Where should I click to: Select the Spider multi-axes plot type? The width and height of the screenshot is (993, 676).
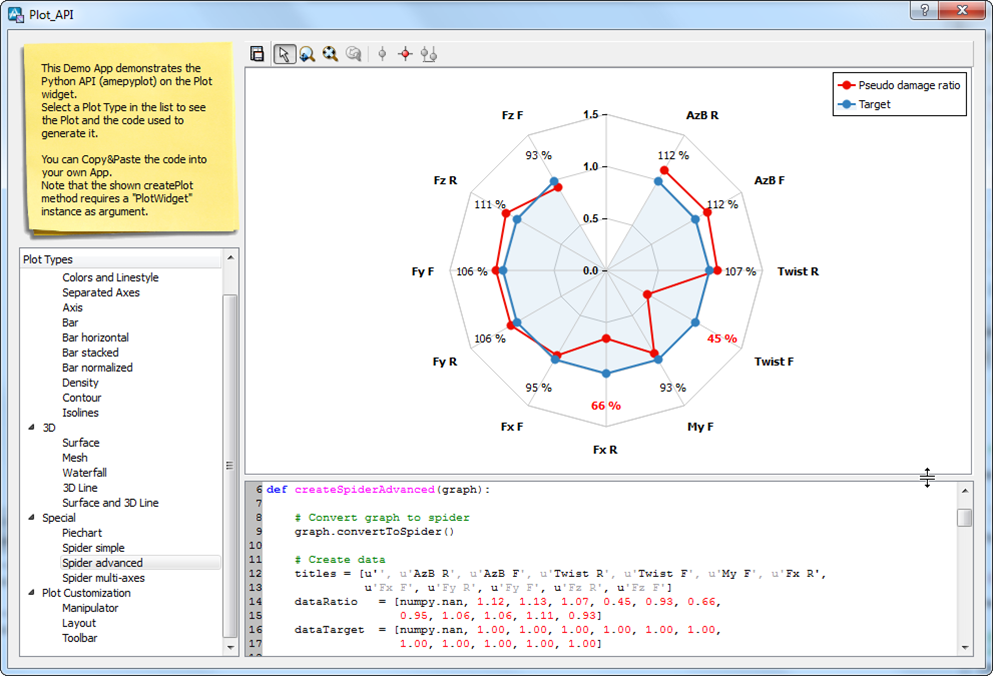(101, 577)
